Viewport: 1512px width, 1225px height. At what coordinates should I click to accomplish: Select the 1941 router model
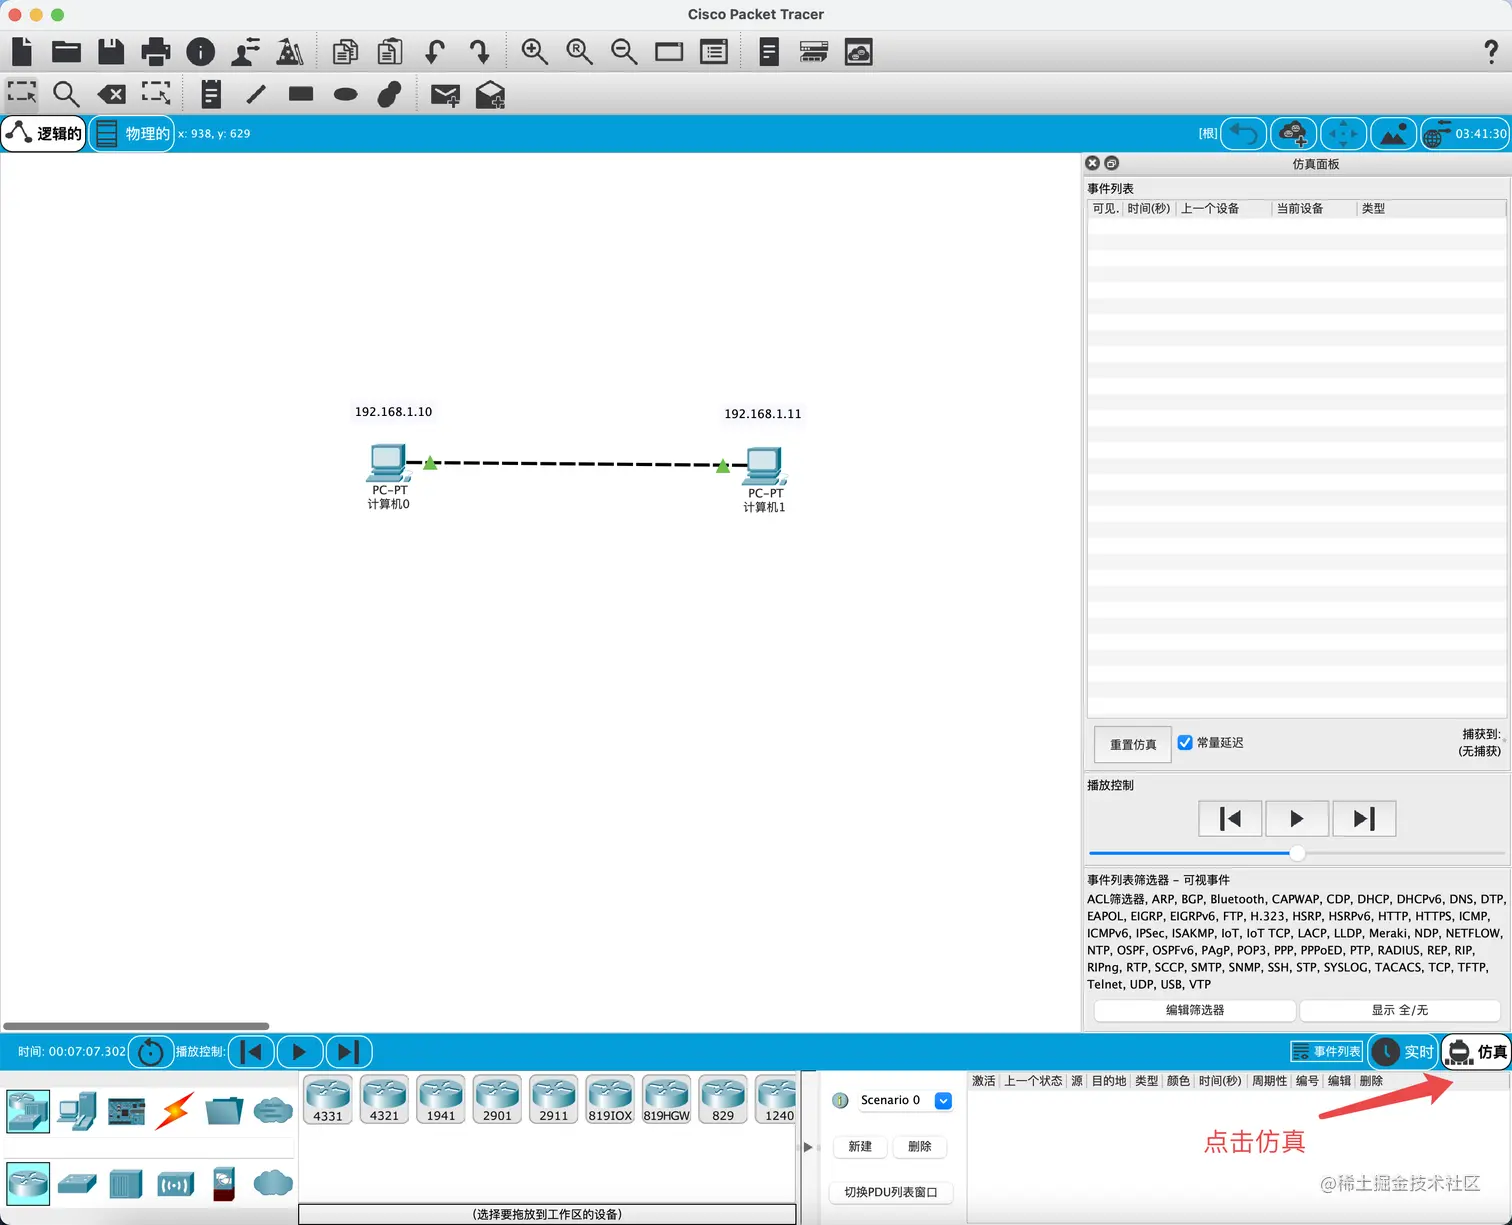(441, 1100)
